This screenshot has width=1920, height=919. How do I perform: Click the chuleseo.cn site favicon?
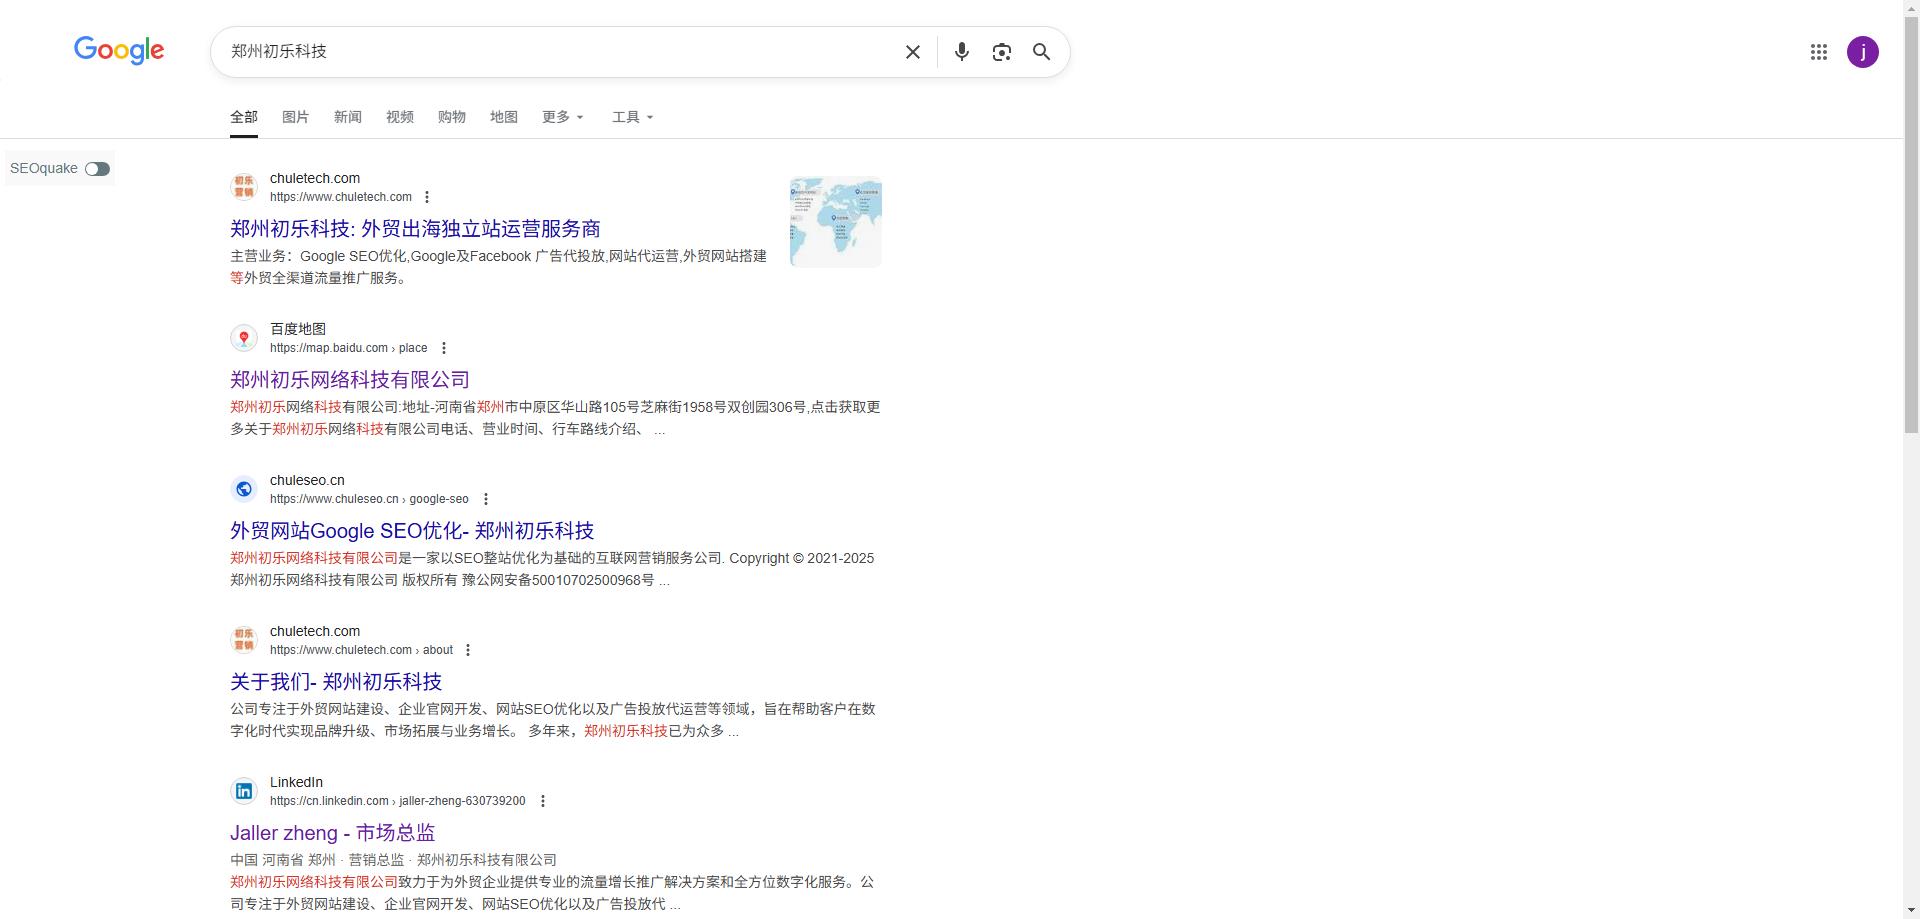(x=243, y=489)
